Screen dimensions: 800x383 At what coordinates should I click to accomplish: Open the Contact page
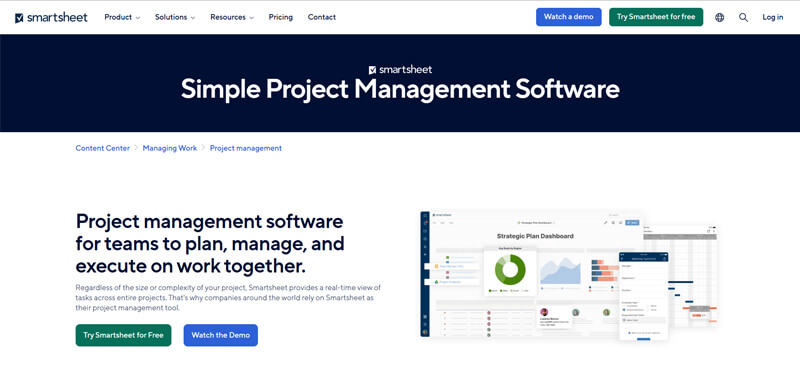point(322,17)
